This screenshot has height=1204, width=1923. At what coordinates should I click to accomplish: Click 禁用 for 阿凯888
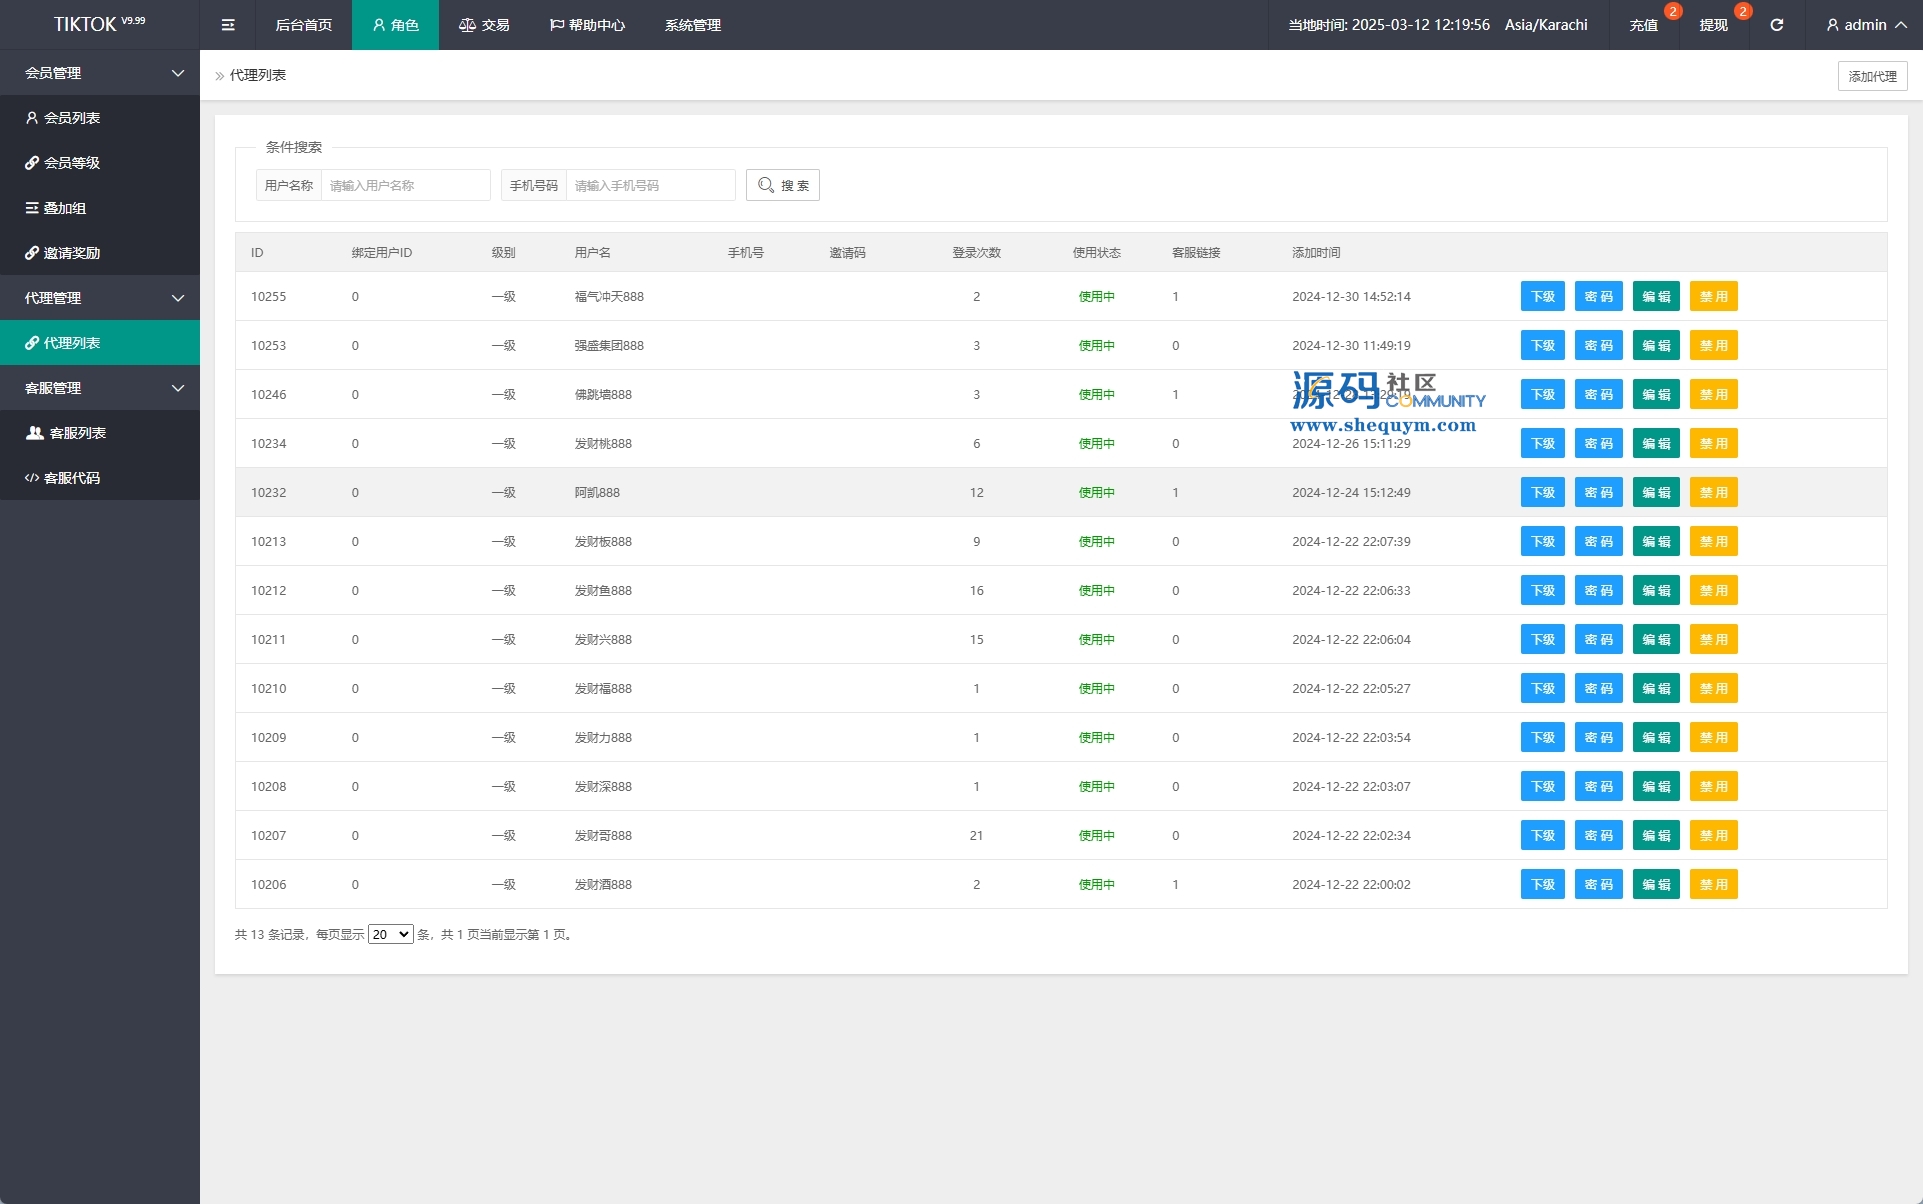(1714, 492)
